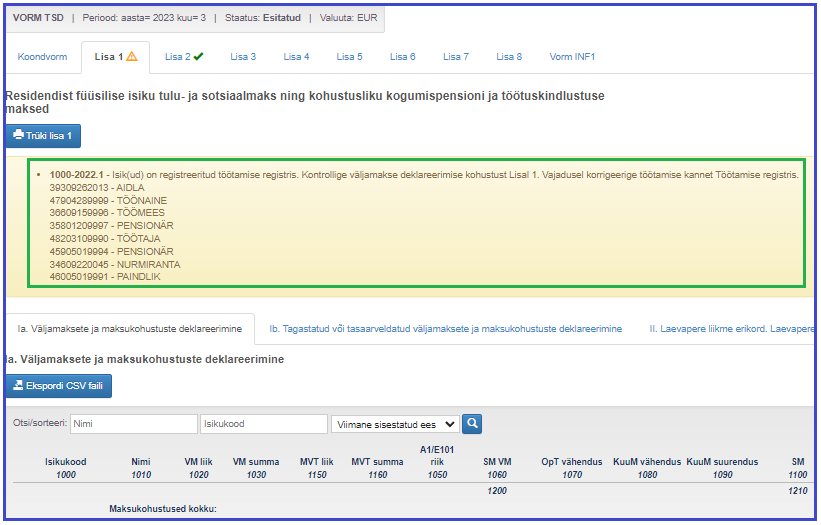Viewport: 821px width, 525px height.
Task: Click the Periood: aasta= 2023 kuu= 3 text
Action: pos(144,18)
